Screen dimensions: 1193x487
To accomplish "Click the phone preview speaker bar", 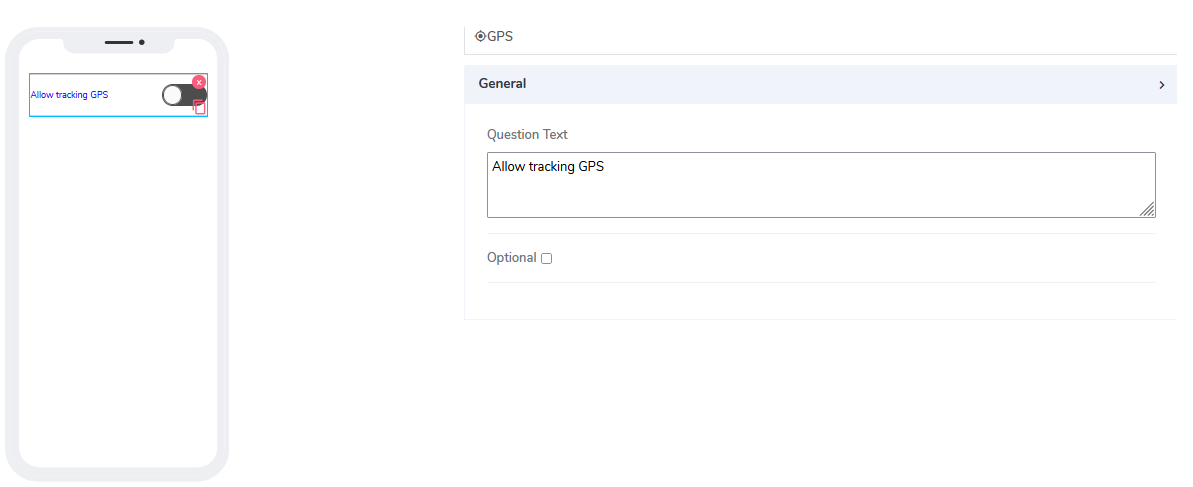I will click(119, 42).
